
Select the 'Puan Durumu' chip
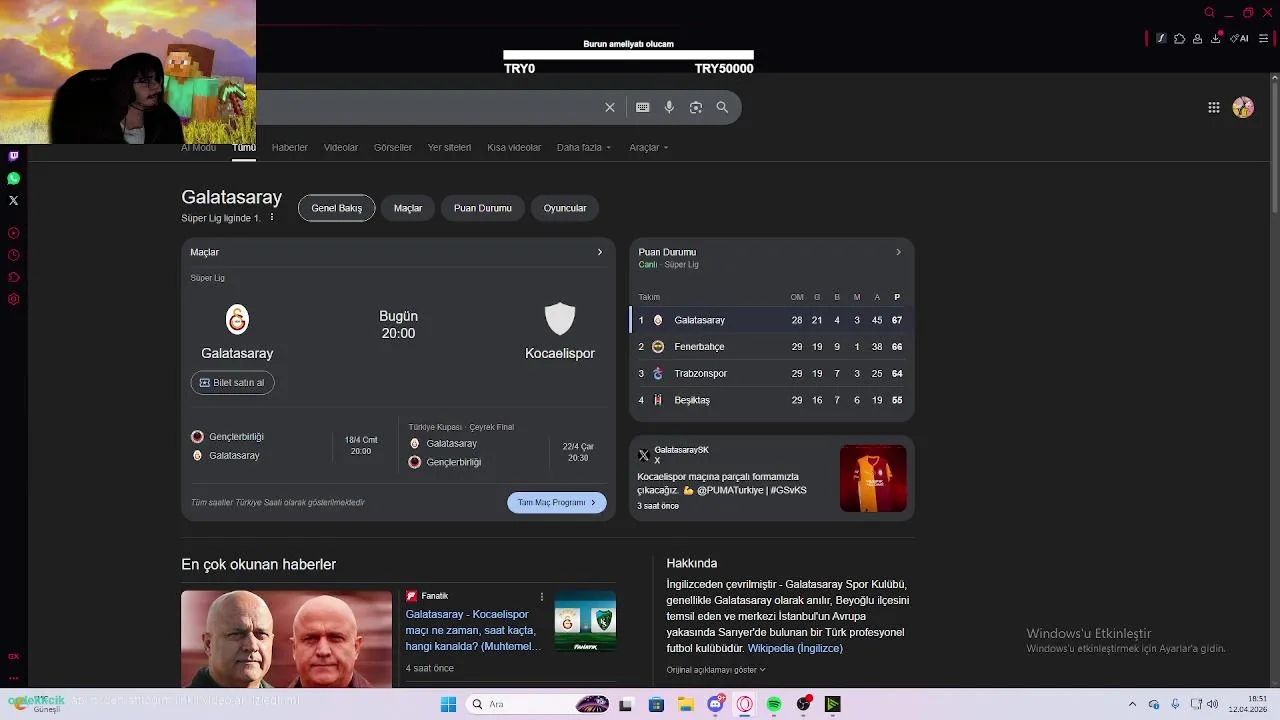[x=483, y=208]
